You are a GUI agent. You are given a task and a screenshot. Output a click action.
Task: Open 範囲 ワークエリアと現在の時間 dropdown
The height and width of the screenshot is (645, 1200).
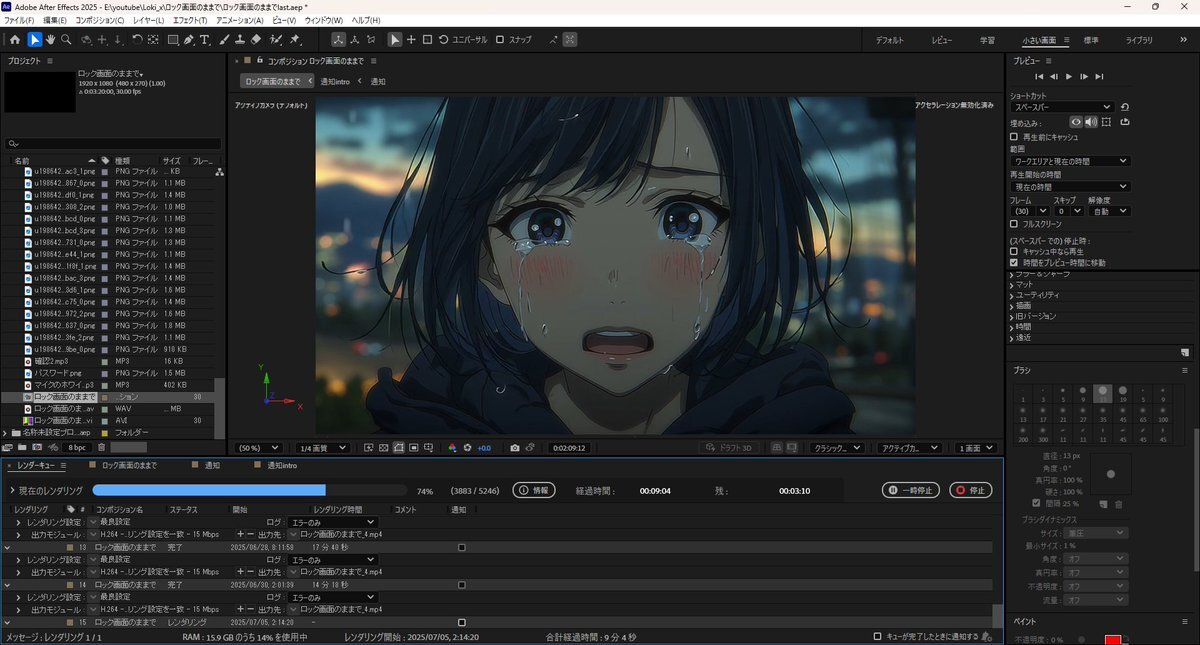click(x=1070, y=161)
